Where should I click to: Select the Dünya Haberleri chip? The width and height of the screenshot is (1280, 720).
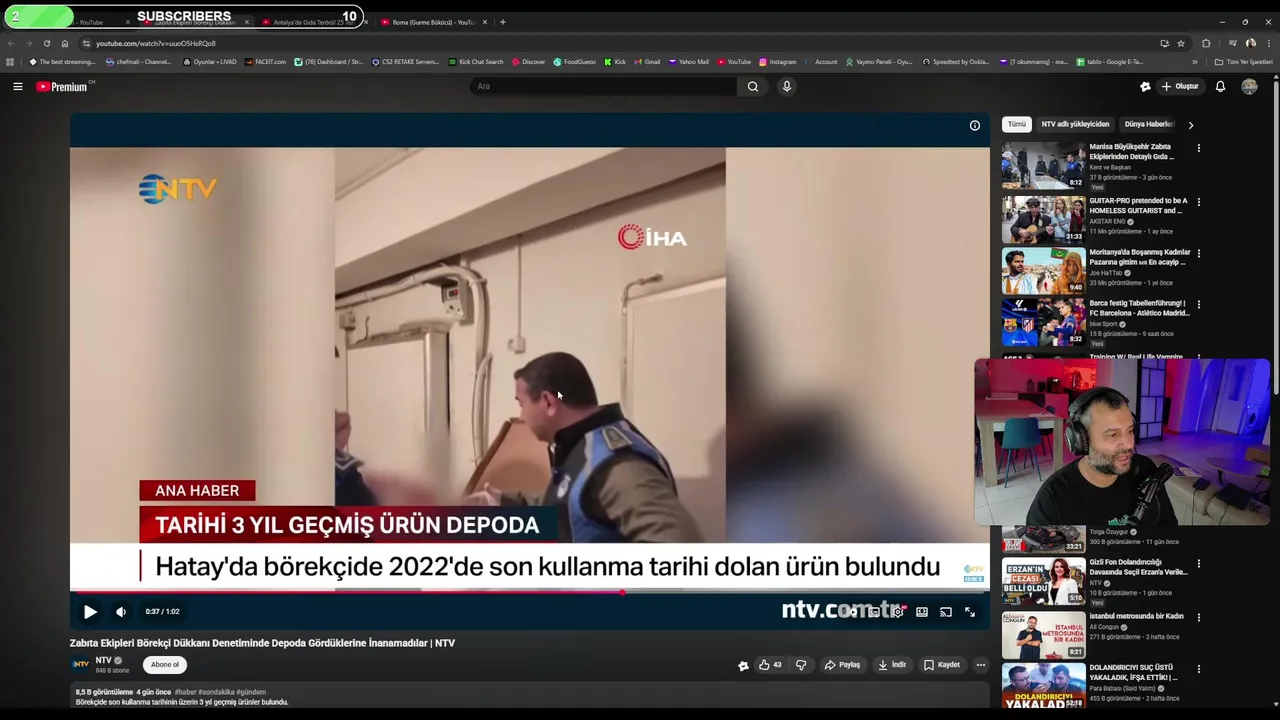coord(1148,125)
